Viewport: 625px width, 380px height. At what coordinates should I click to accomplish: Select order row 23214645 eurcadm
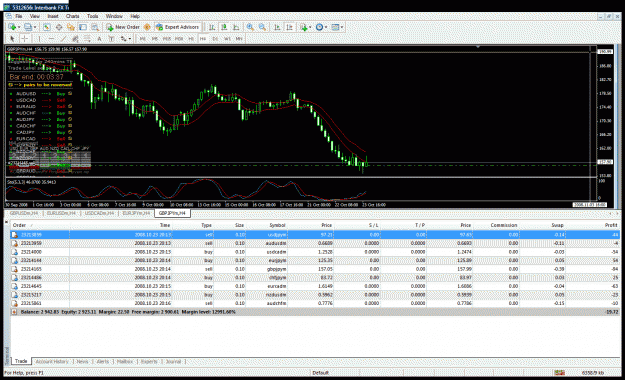(x=315, y=286)
